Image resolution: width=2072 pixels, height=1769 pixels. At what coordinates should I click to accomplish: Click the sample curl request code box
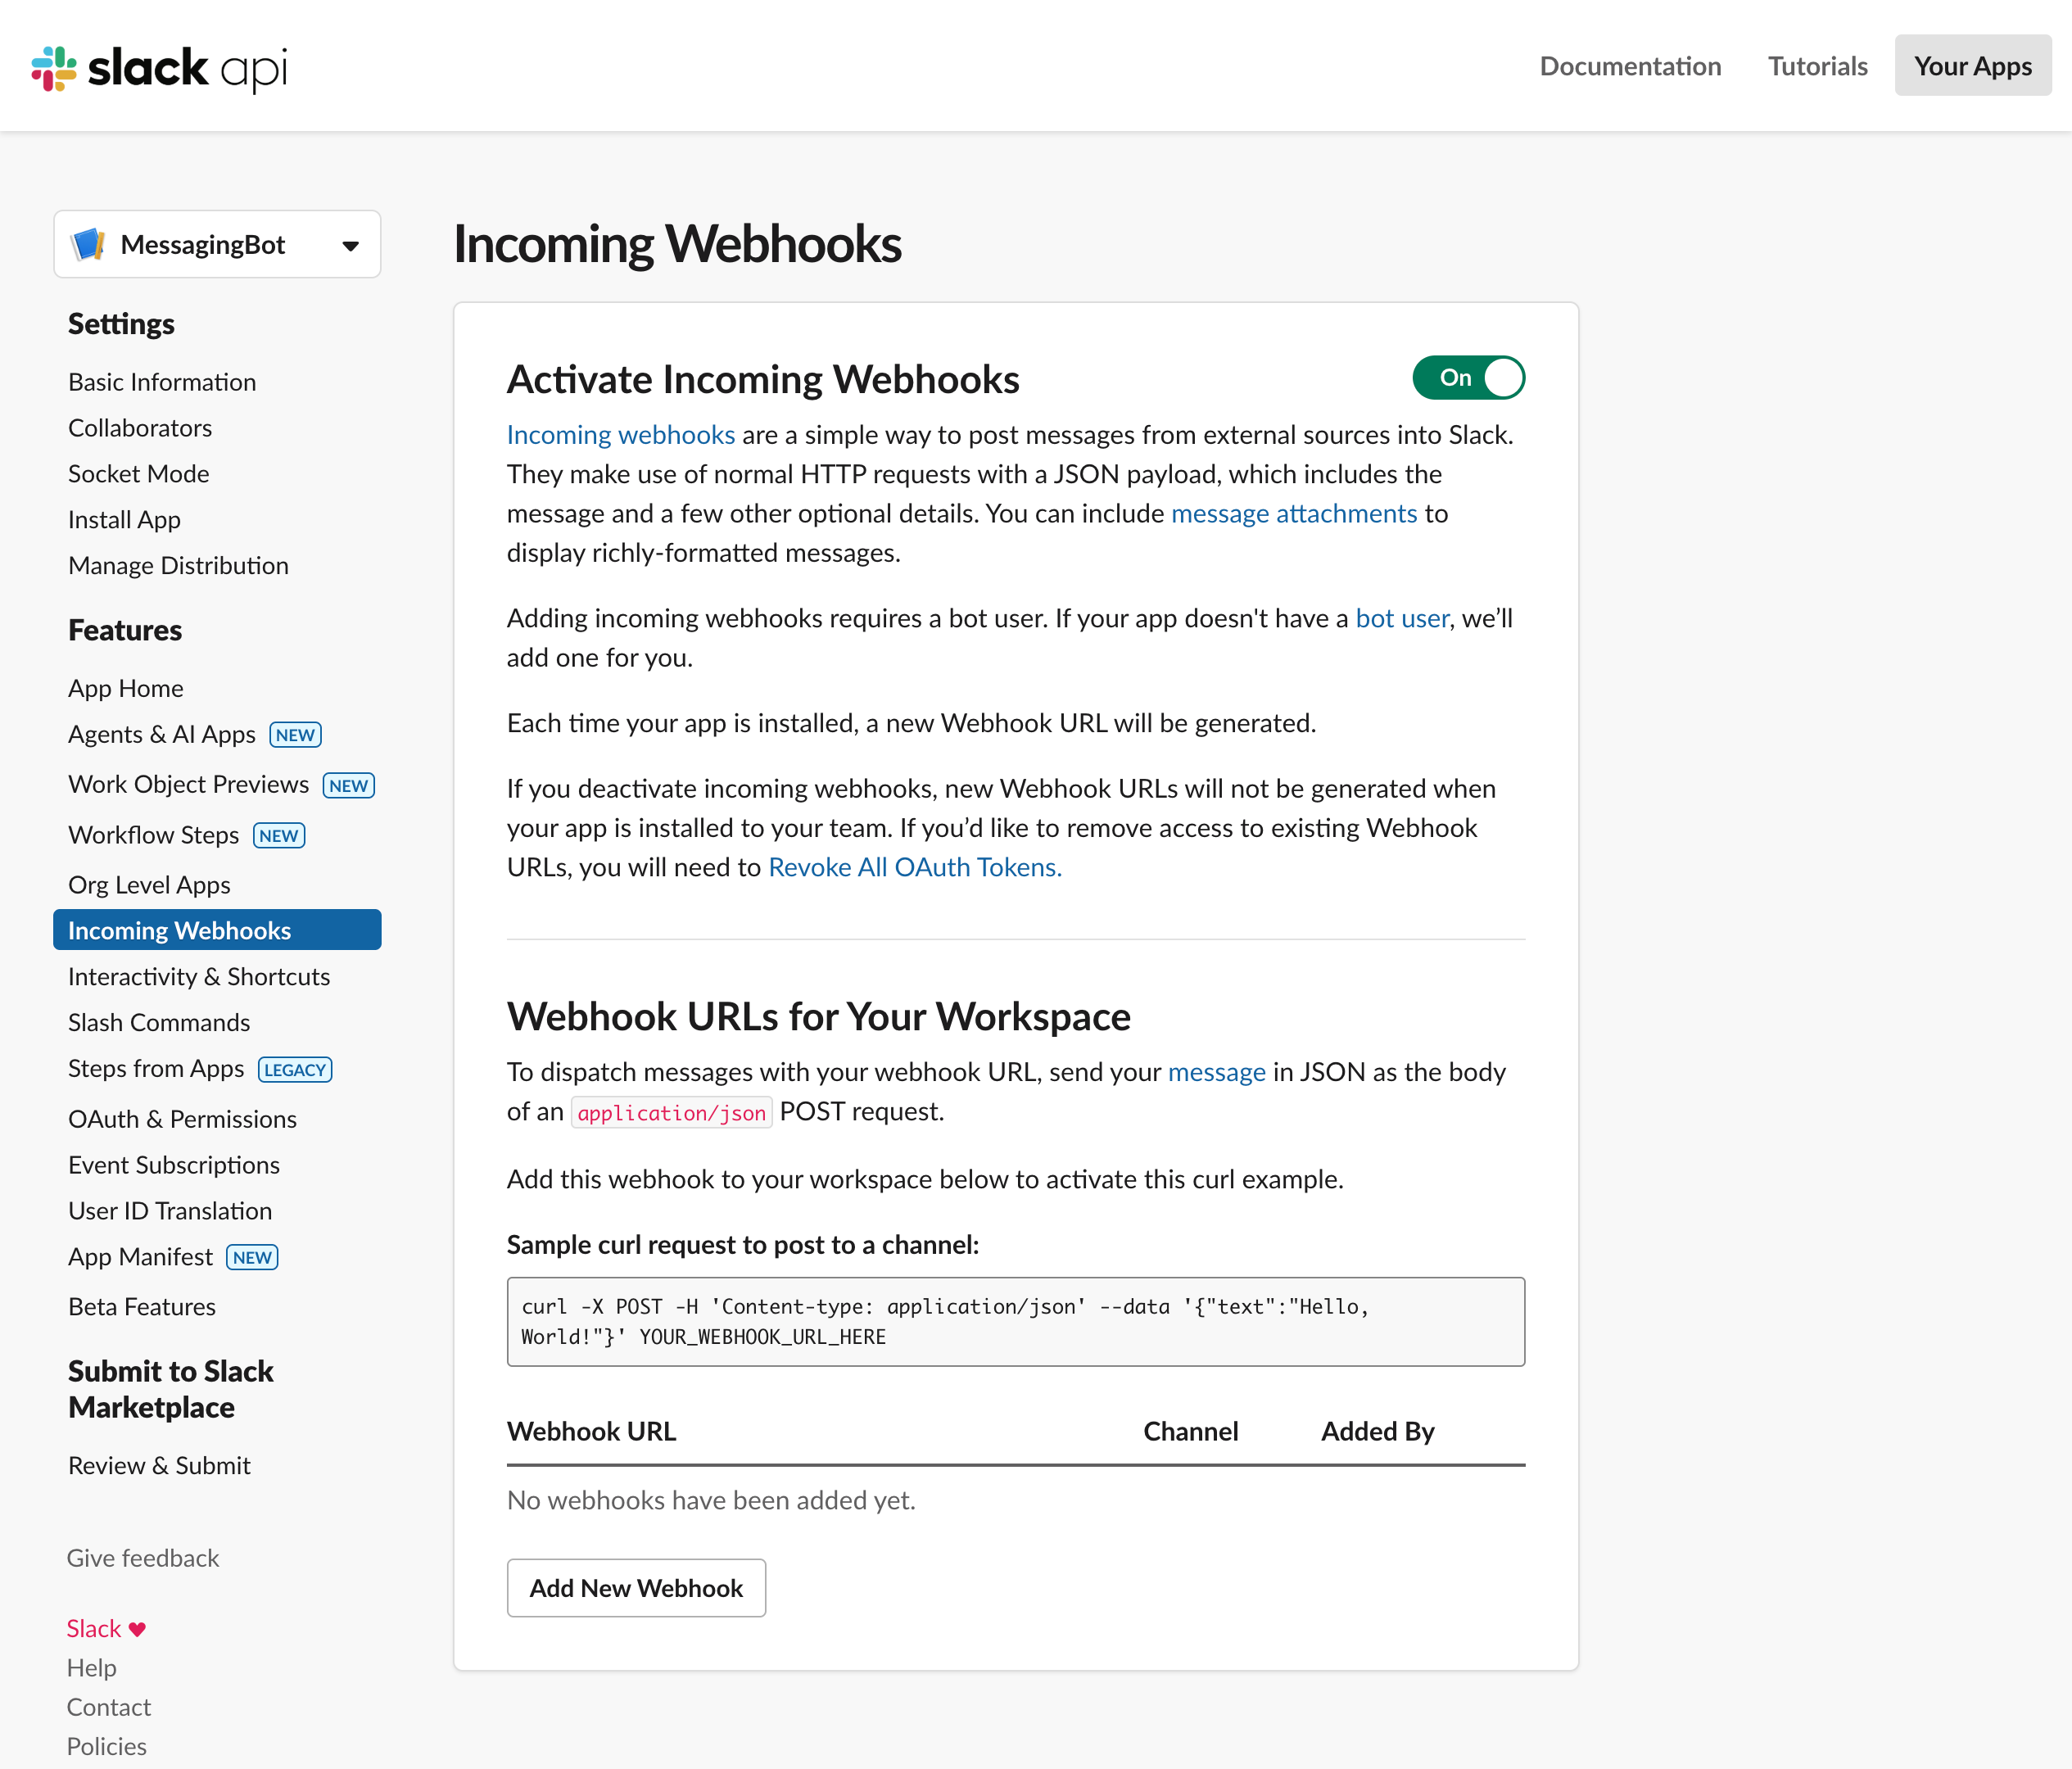1015,1321
